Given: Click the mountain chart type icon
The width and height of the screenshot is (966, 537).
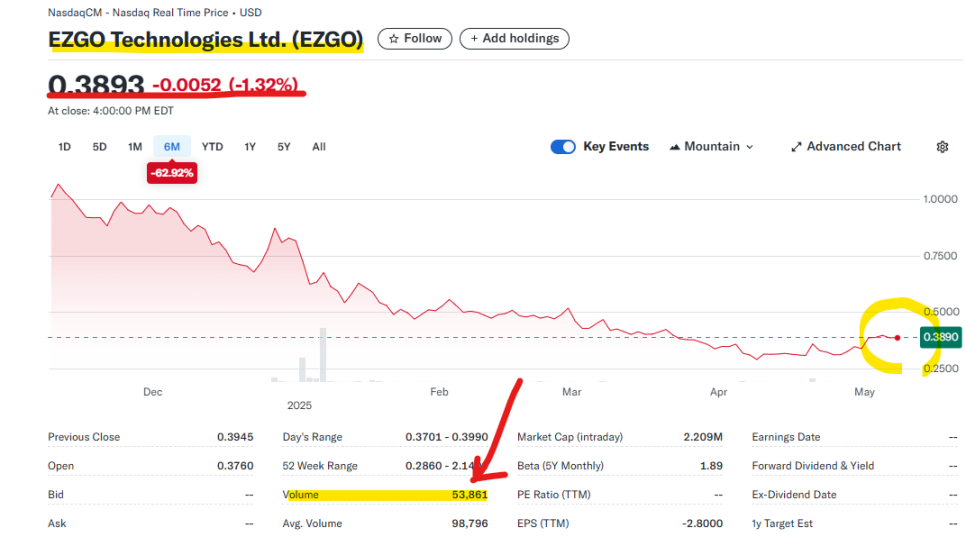Looking at the screenshot, I should click(x=675, y=147).
